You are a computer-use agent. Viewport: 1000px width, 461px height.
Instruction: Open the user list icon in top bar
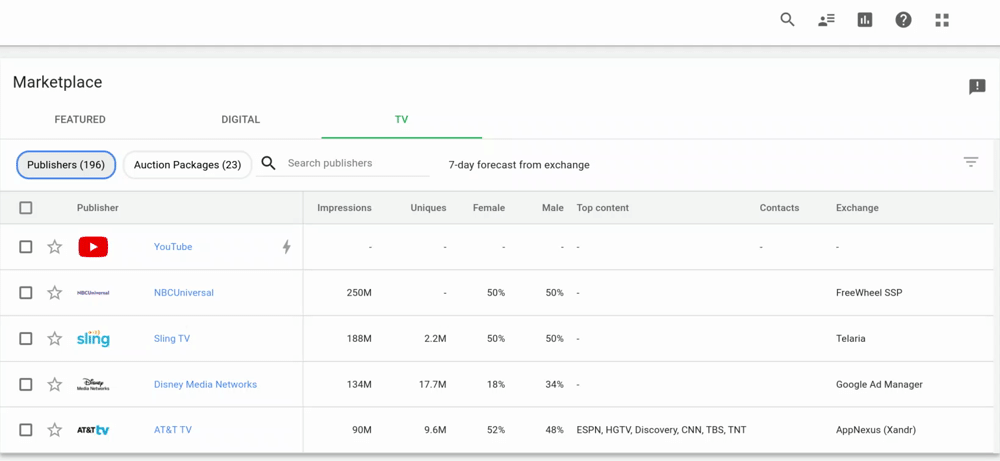pyautogui.click(x=827, y=20)
